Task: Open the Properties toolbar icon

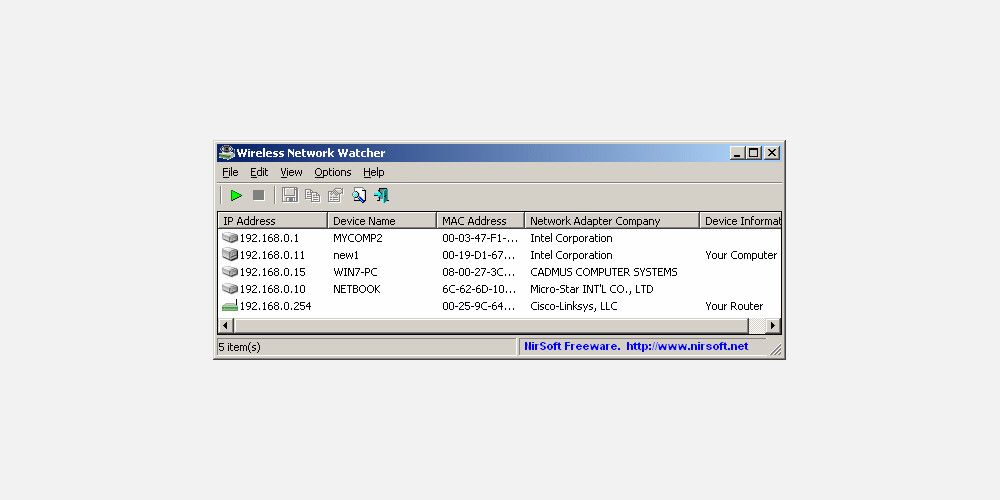Action: [335, 195]
